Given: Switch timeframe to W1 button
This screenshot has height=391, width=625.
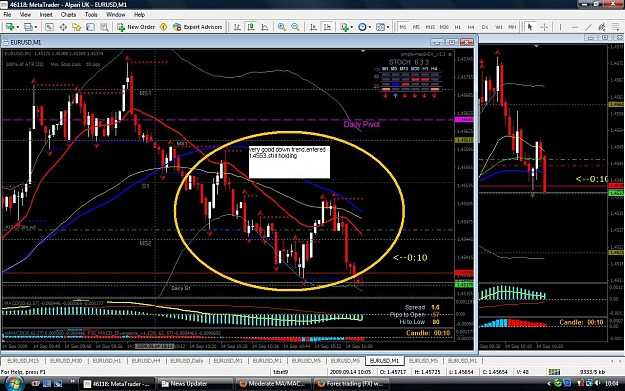Looking at the screenshot, I should 499,27.
